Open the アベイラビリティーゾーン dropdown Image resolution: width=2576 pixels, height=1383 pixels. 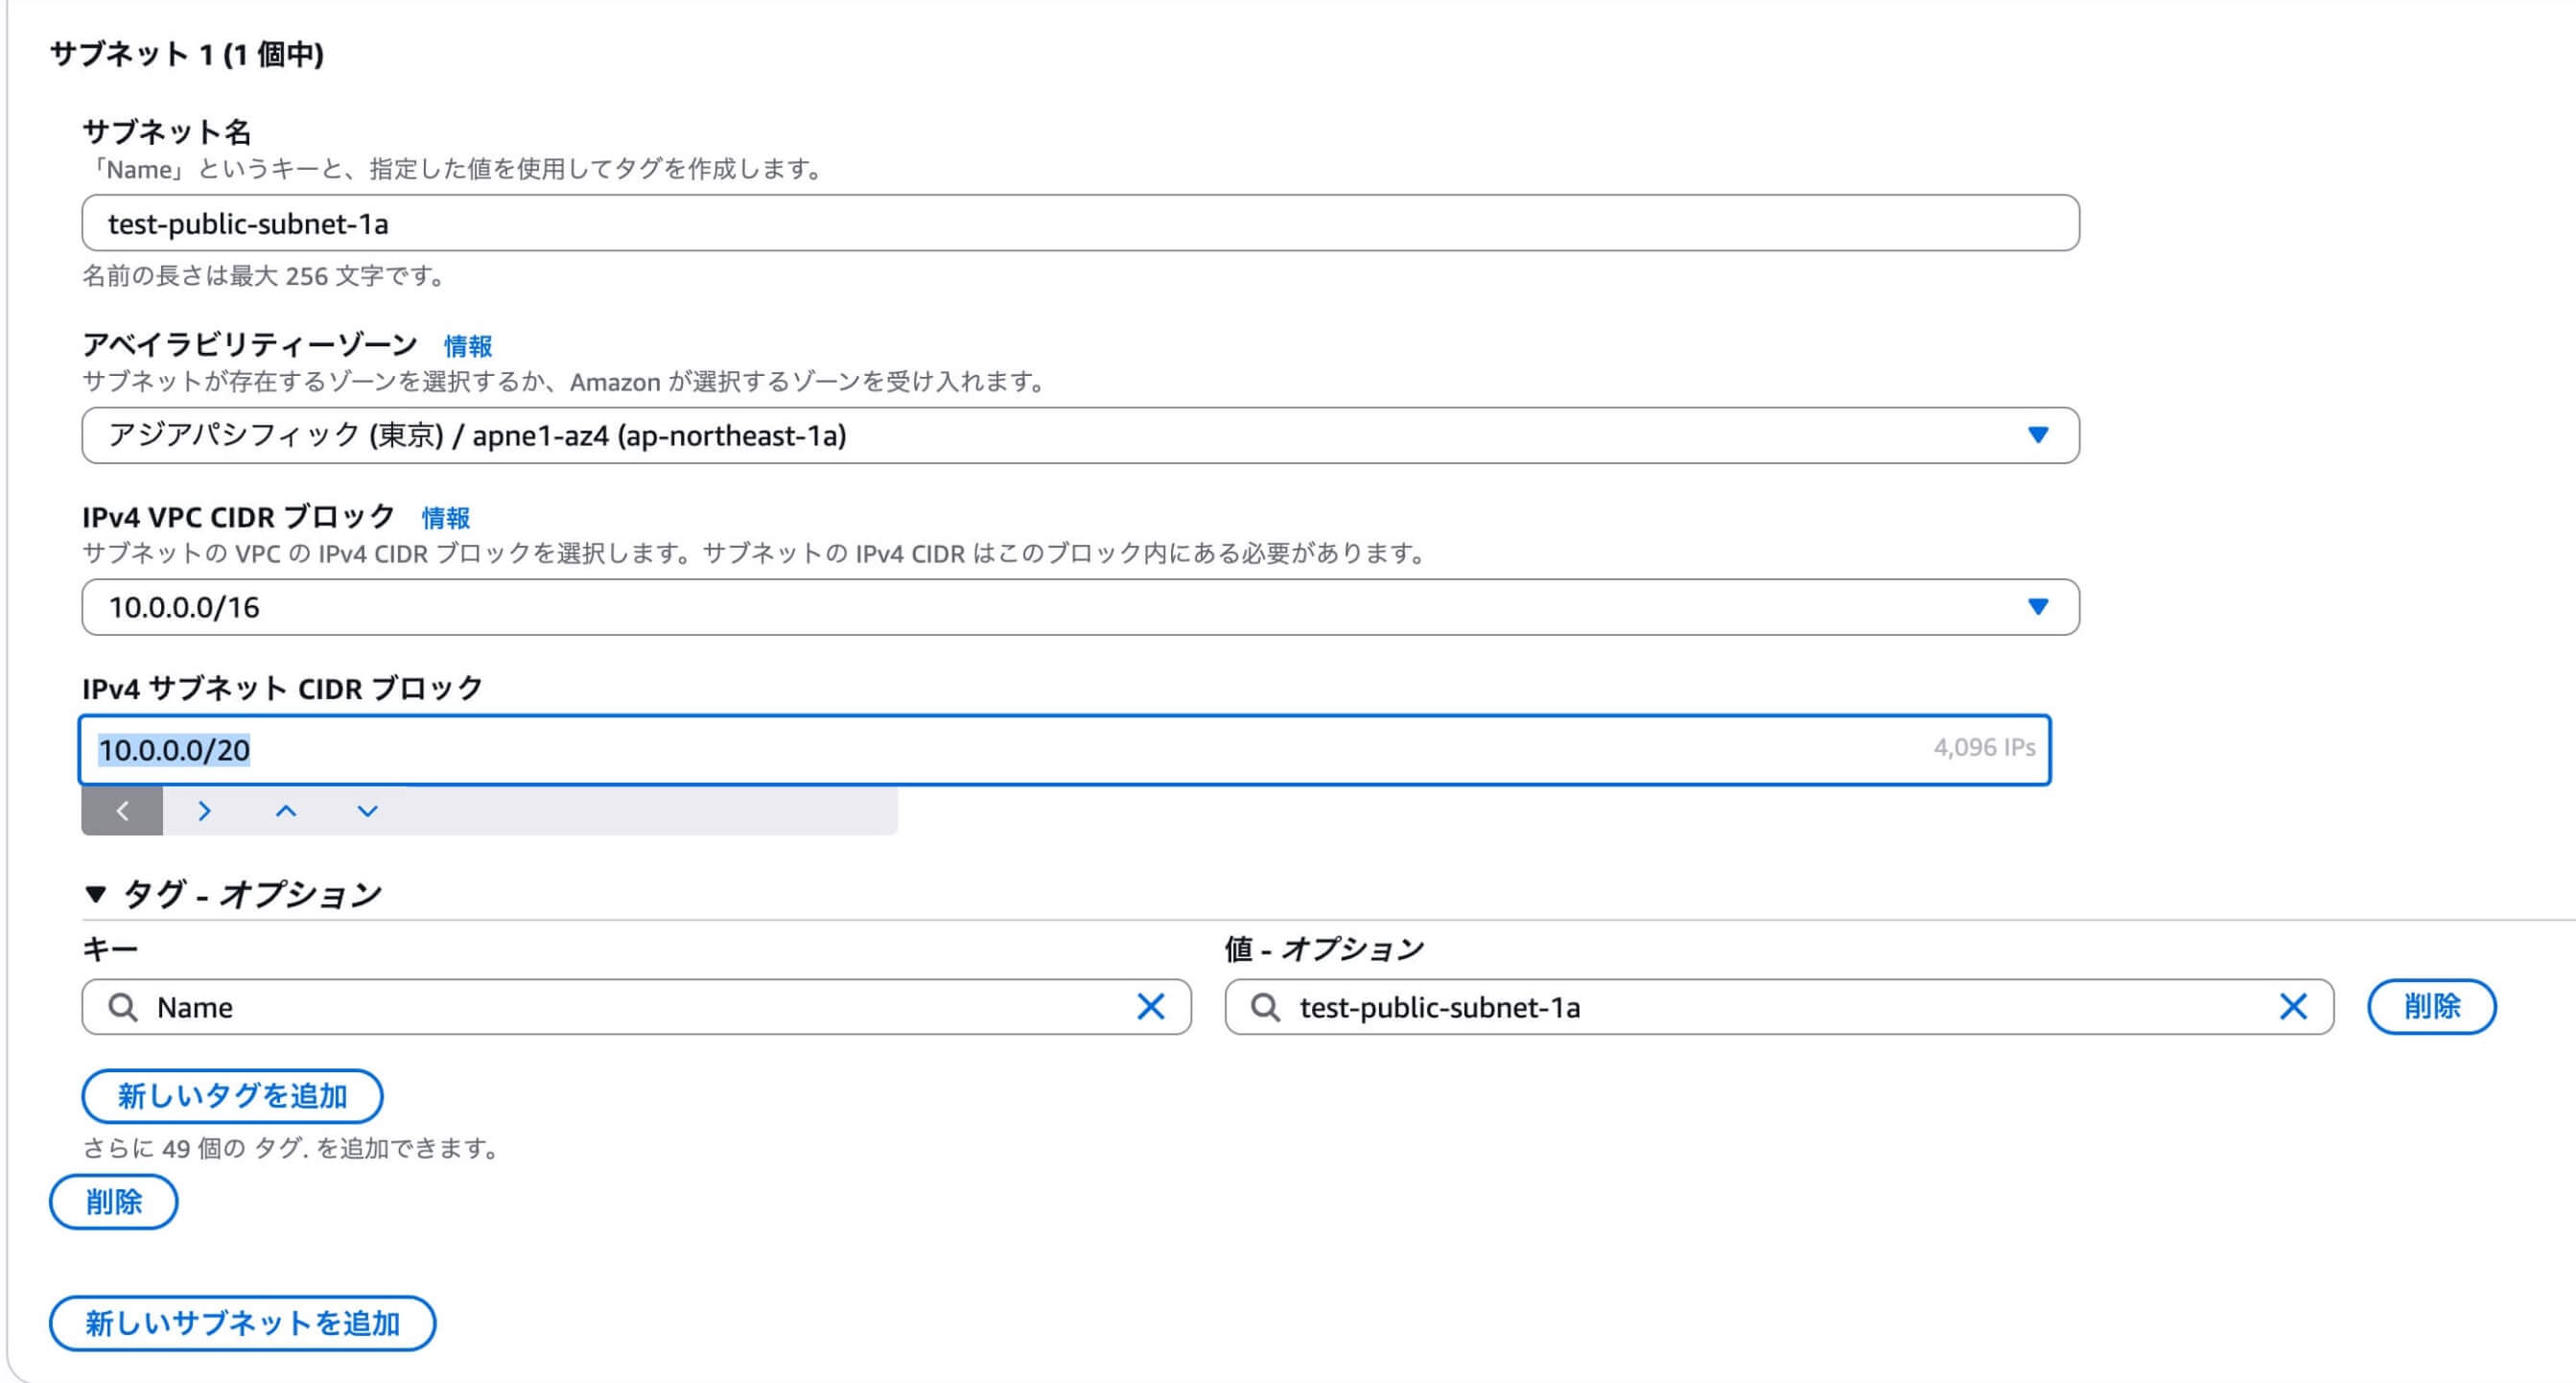[x=2034, y=436]
